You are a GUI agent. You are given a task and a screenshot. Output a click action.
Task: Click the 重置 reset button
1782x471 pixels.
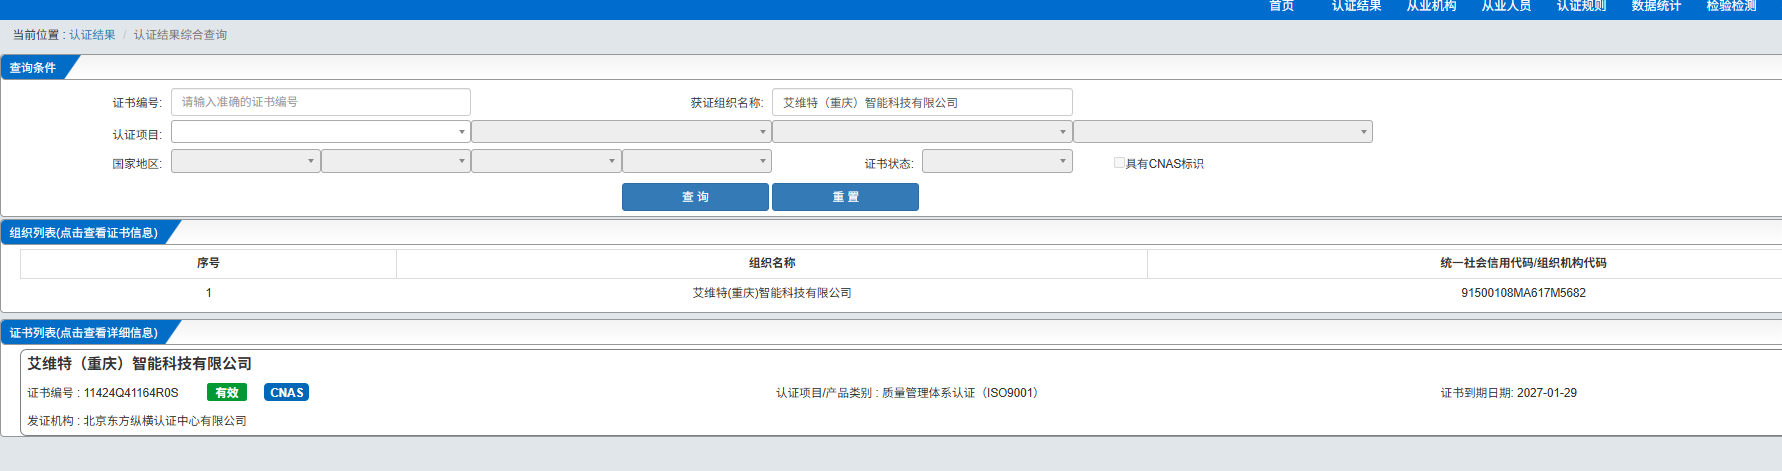845,197
